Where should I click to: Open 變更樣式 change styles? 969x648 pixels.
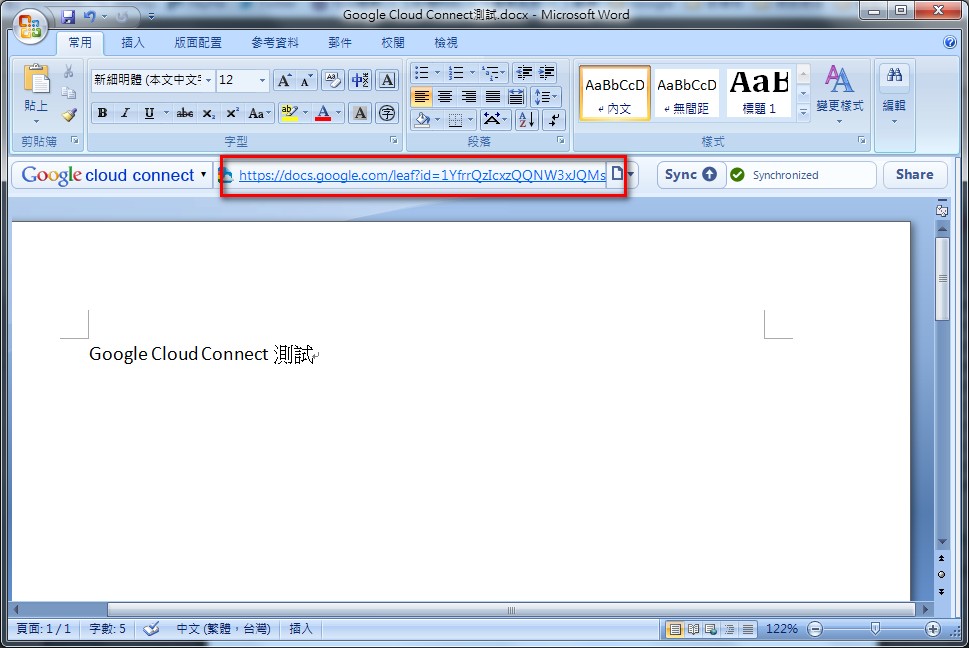pyautogui.click(x=839, y=93)
